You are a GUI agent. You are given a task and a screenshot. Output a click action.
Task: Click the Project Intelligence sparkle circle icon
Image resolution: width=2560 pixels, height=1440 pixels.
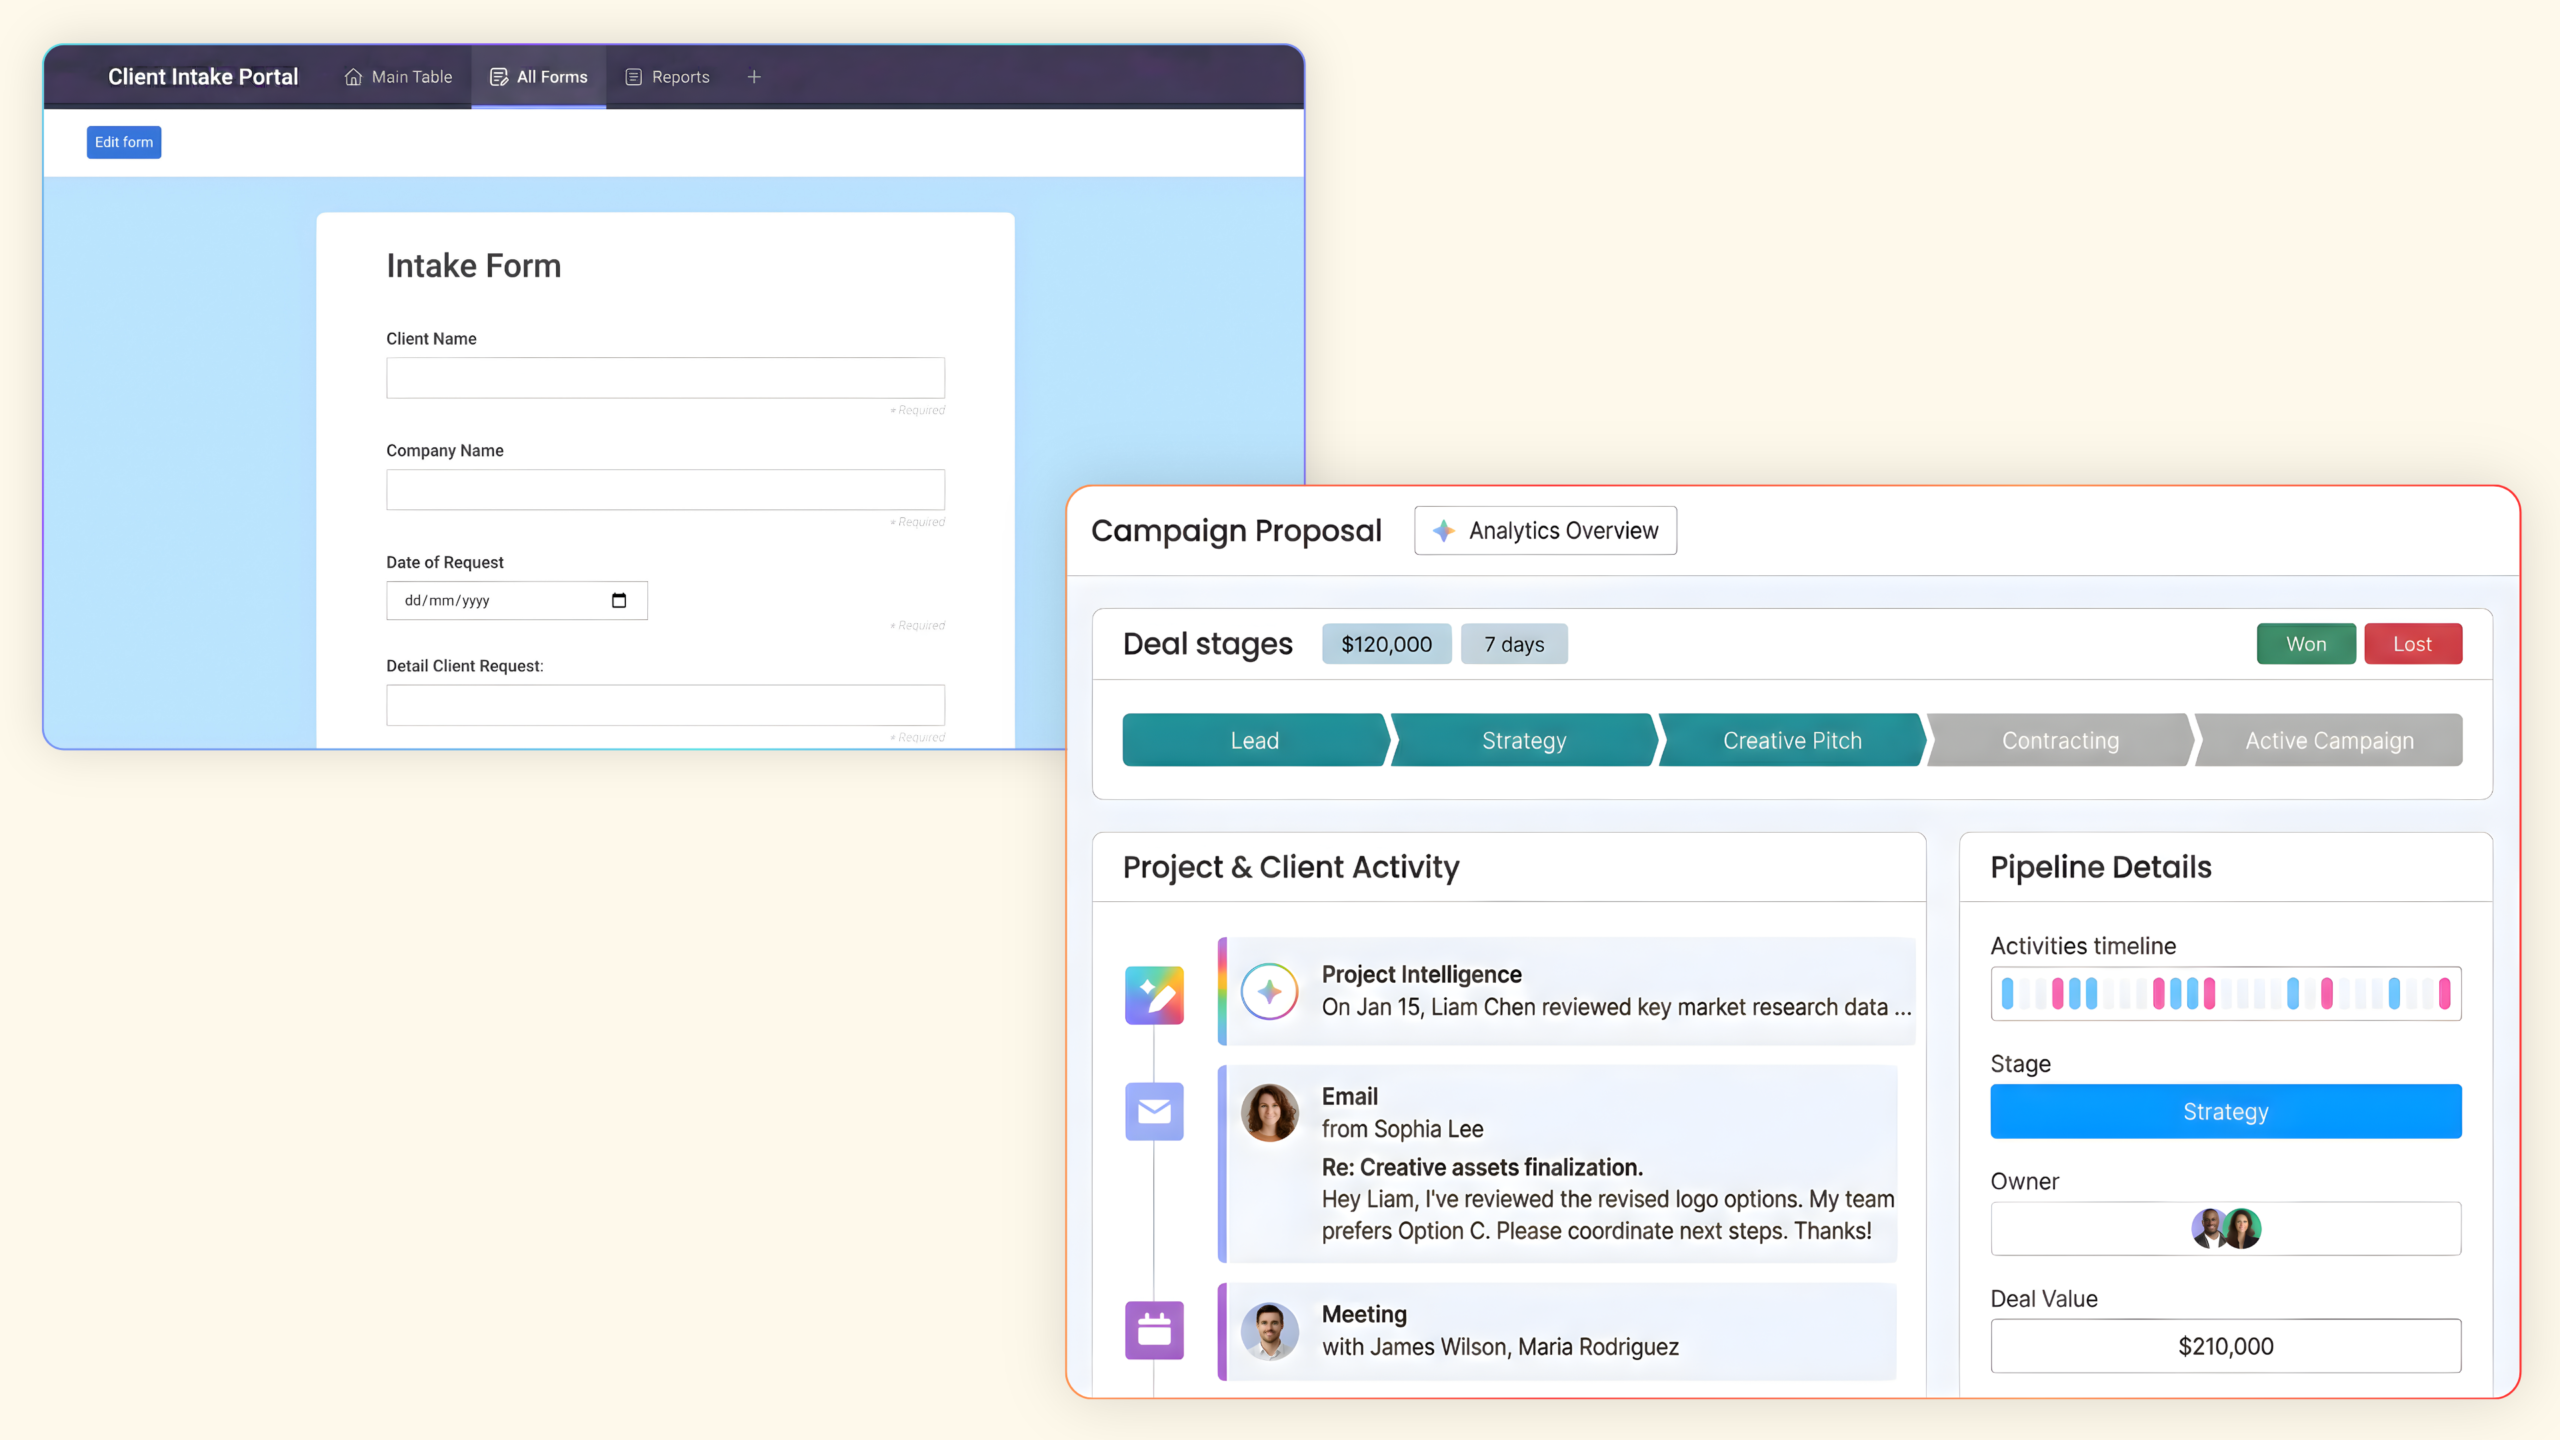[x=1269, y=991]
